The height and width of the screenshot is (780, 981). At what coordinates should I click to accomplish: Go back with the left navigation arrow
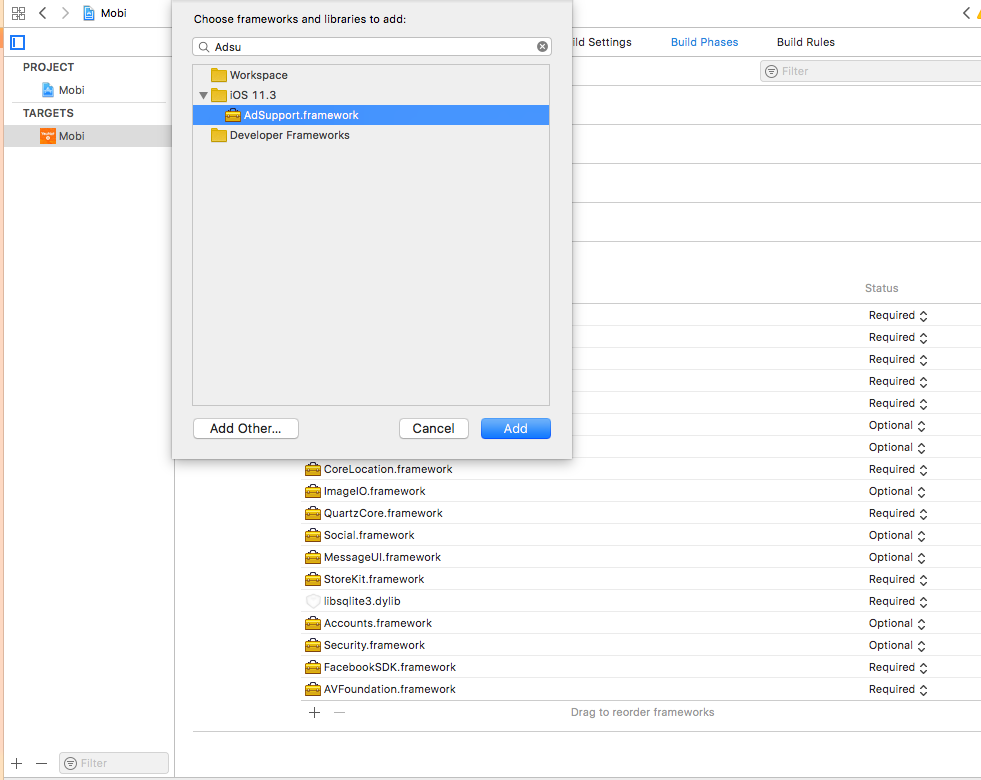(x=42, y=13)
